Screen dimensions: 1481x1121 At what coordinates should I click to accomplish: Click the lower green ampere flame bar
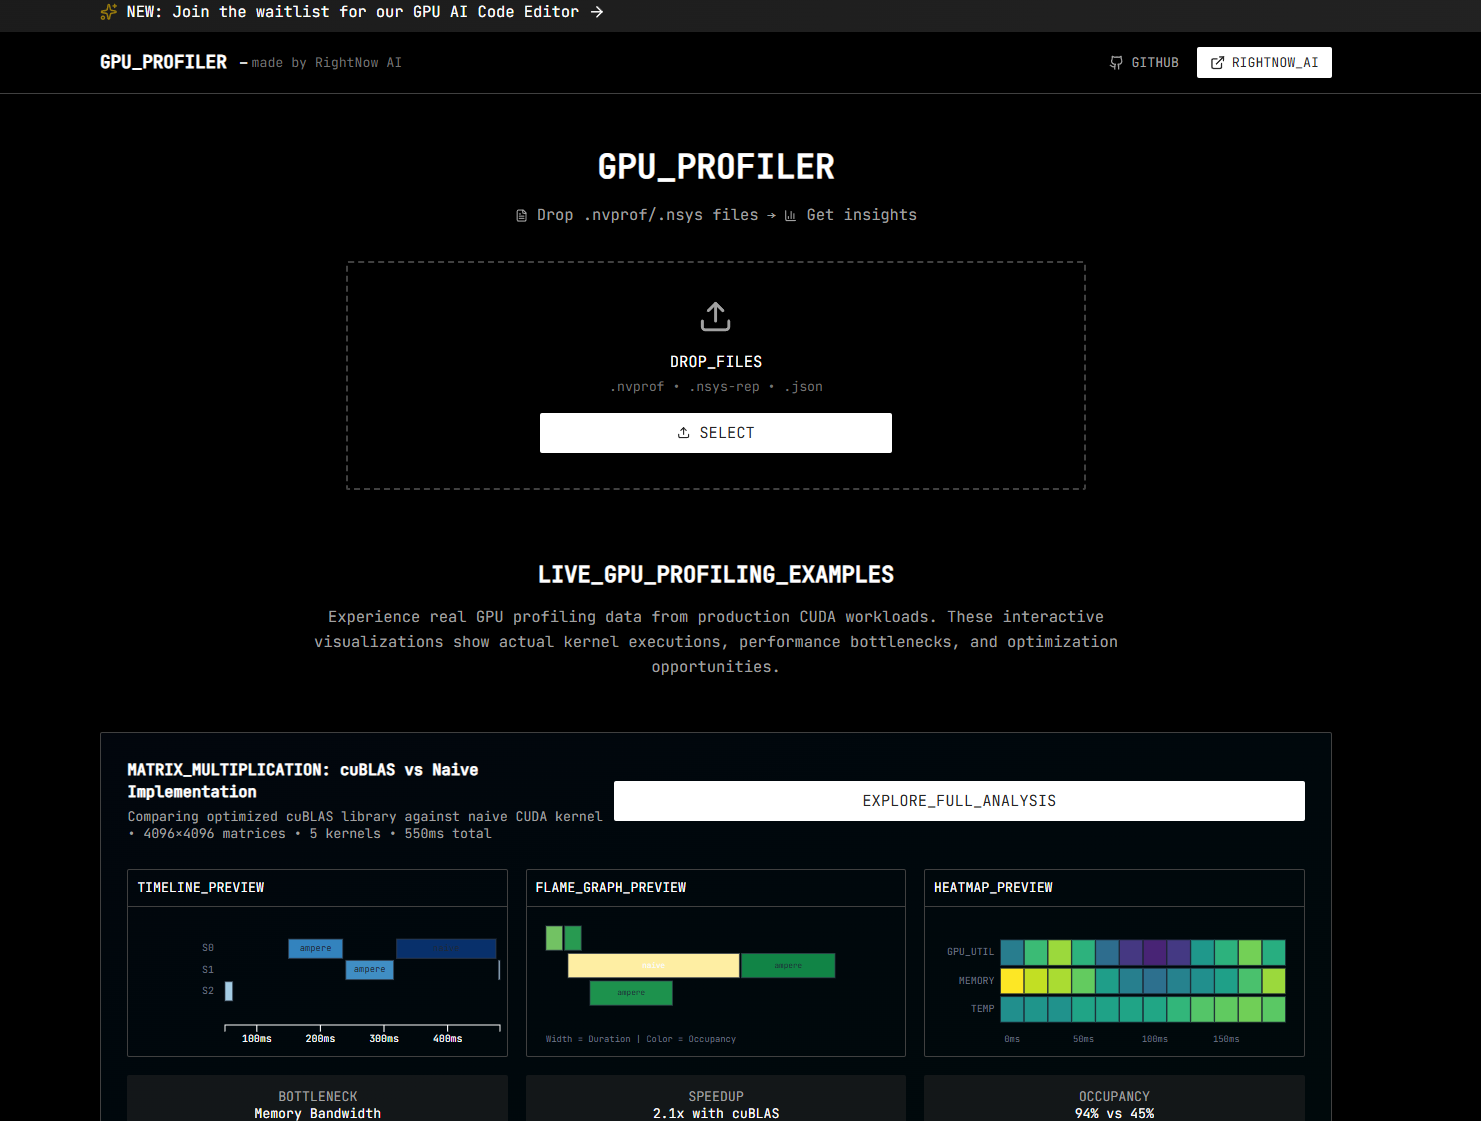pyautogui.click(x=631, y=993)
